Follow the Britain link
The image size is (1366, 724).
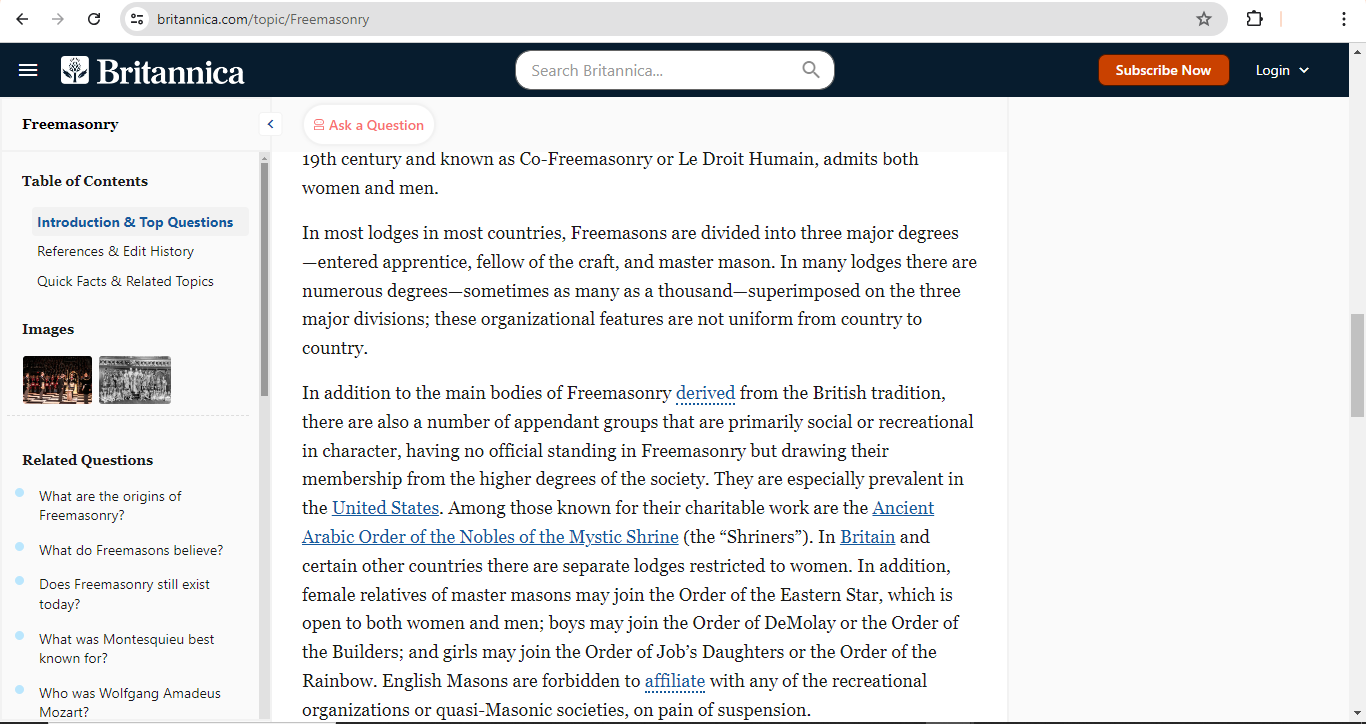[867, 537]
